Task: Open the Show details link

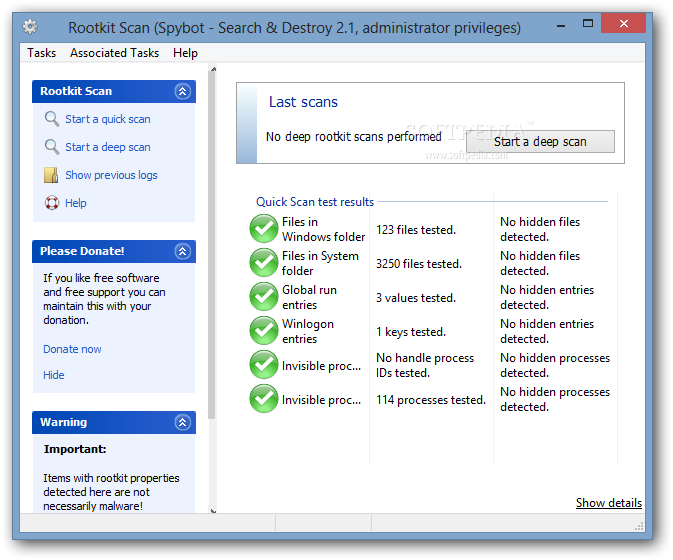Action: click(x=609, y=502)
